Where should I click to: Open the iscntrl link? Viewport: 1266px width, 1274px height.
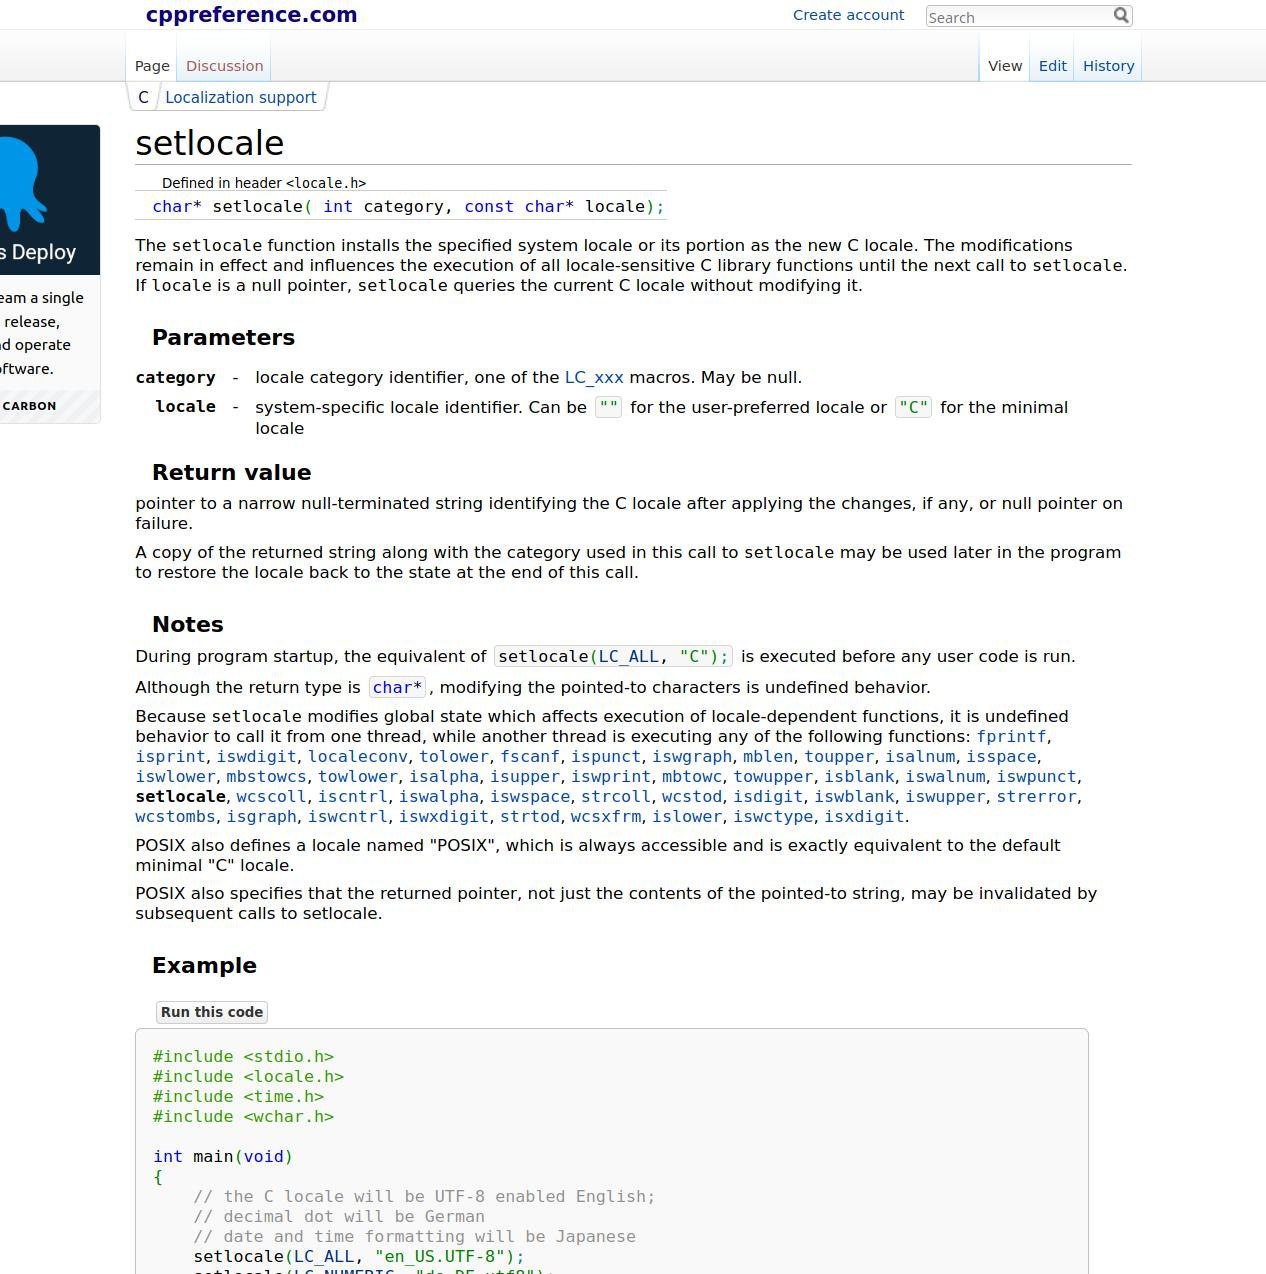(x=353, y=797)
